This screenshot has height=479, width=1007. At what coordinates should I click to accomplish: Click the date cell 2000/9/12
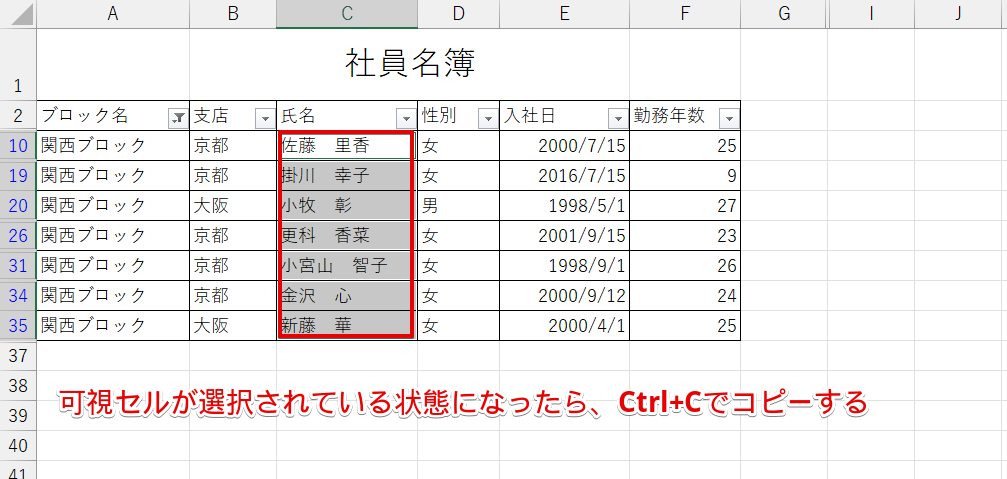(565, 295)
